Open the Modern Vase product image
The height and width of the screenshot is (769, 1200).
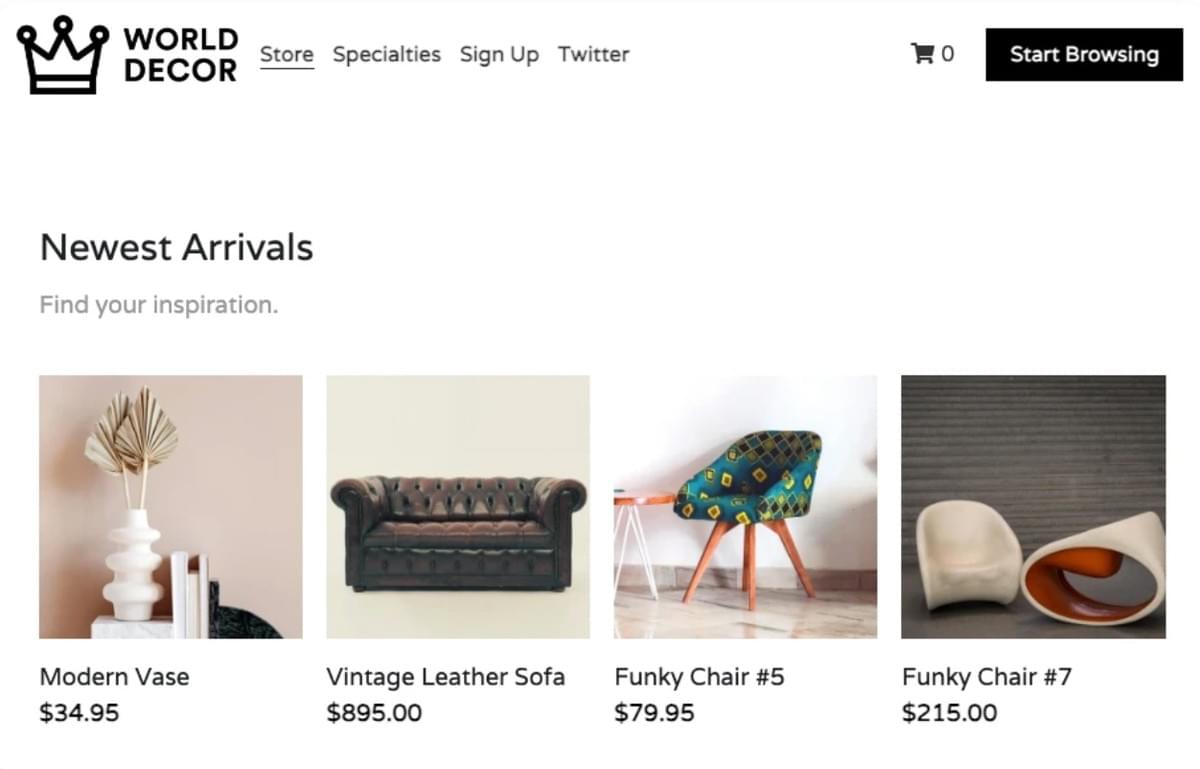[170, 506]
